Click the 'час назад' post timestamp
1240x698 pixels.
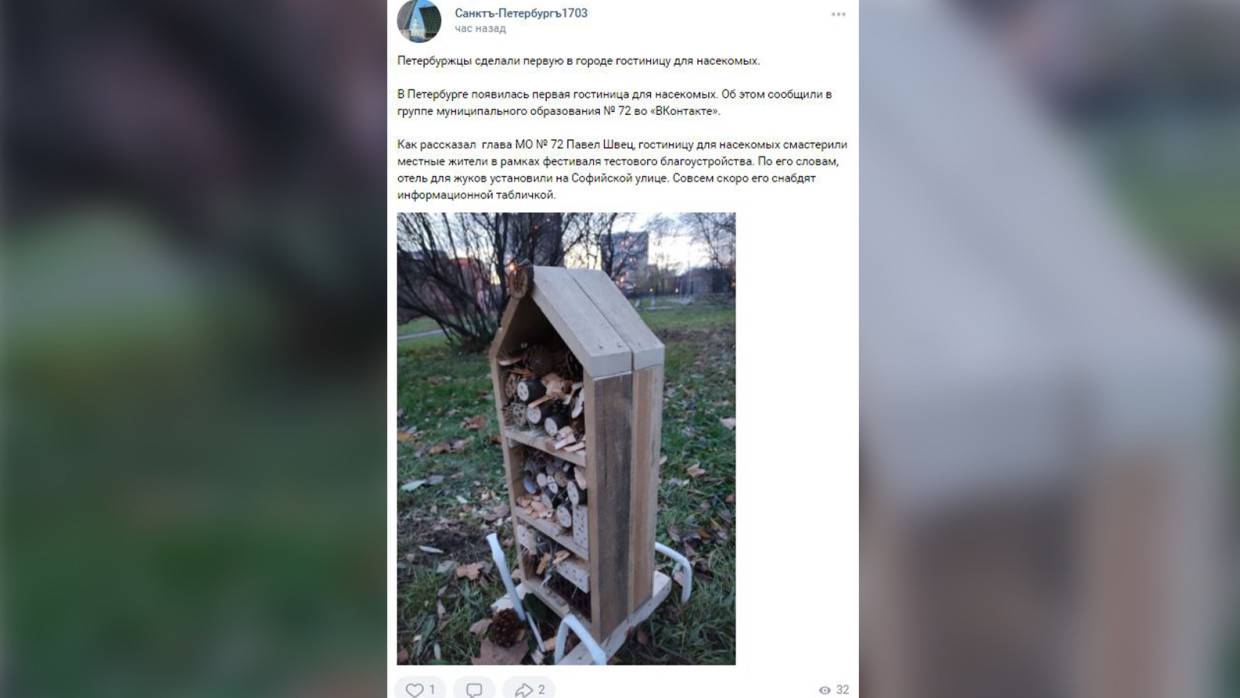pos(480,29)
